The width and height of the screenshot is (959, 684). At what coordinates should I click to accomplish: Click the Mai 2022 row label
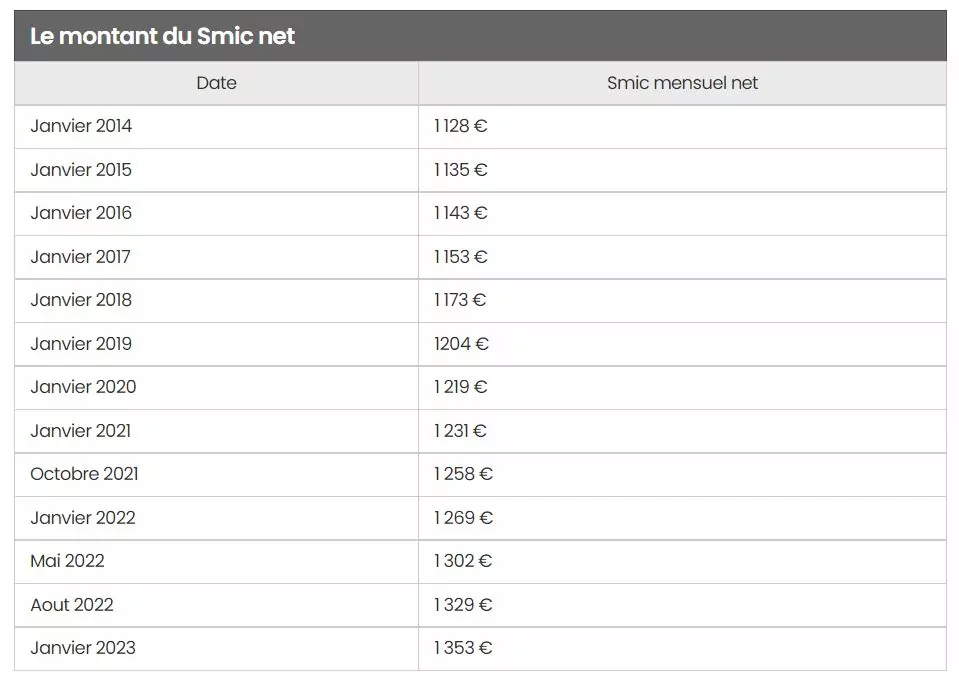pyautogui.click(x=67, y=561)
